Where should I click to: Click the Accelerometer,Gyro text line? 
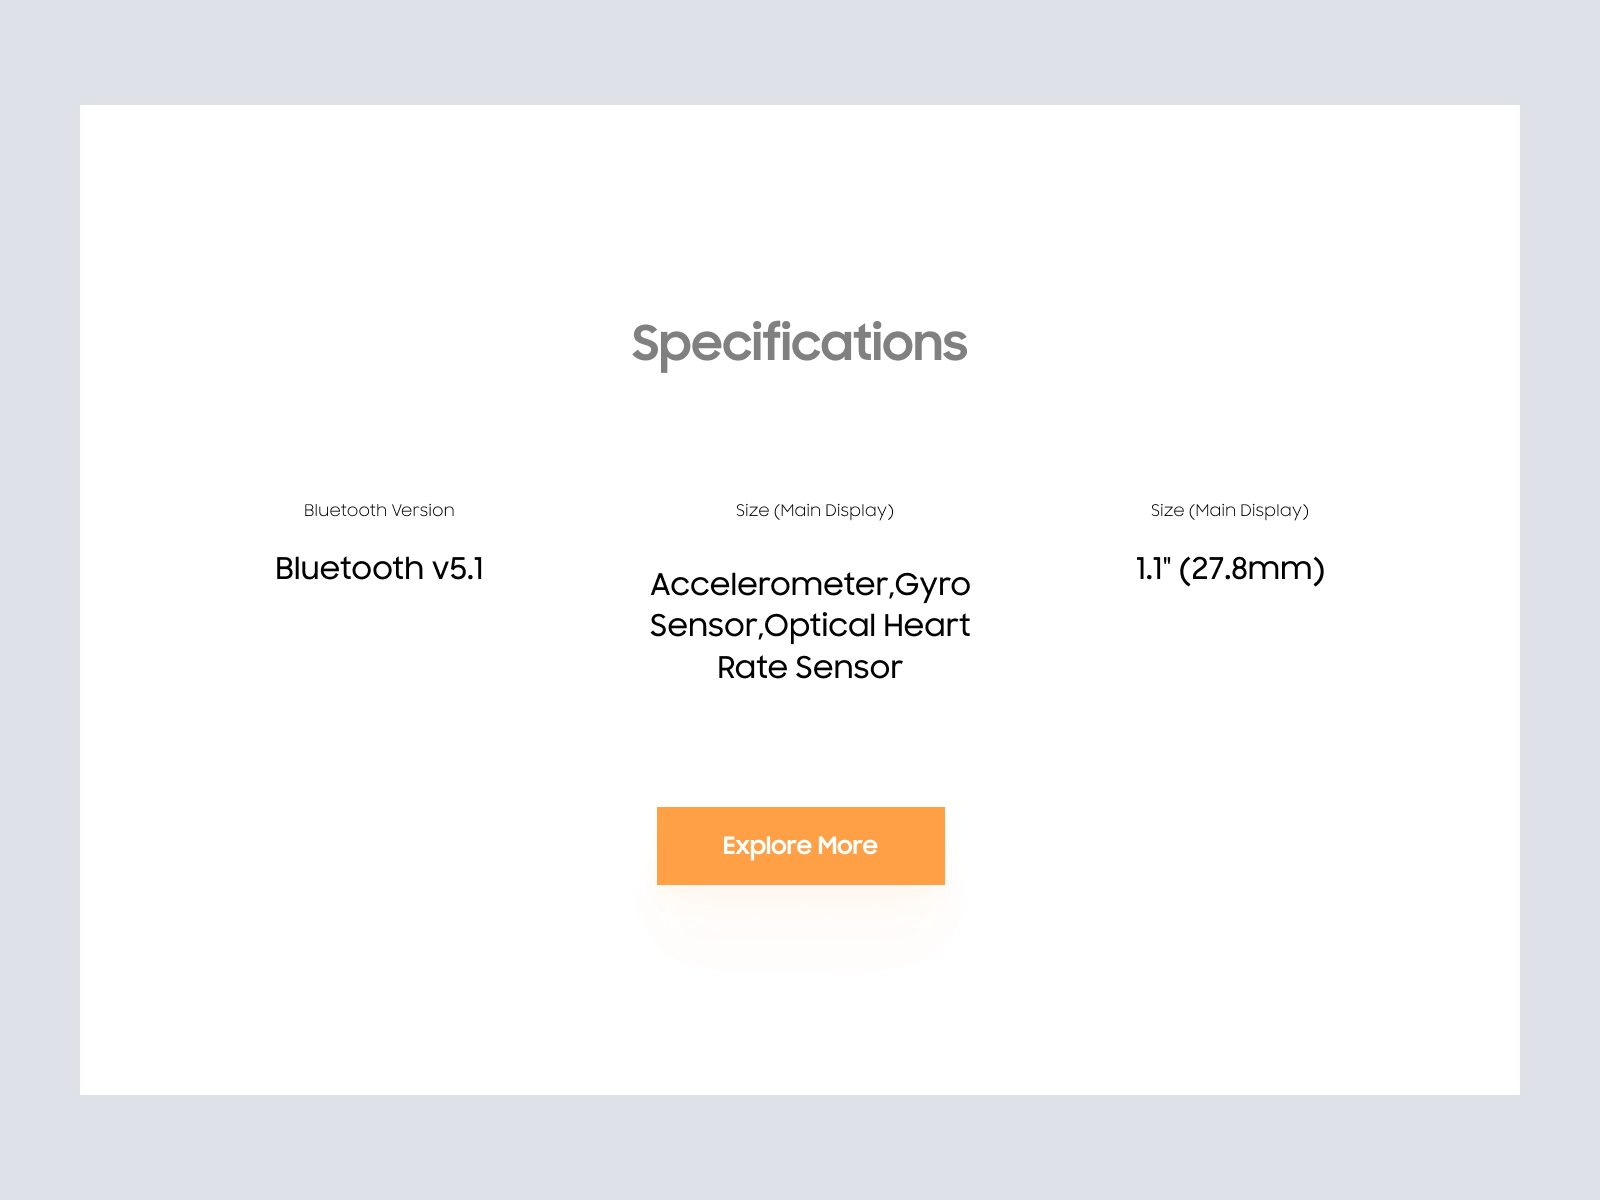(x=810, y=584)
